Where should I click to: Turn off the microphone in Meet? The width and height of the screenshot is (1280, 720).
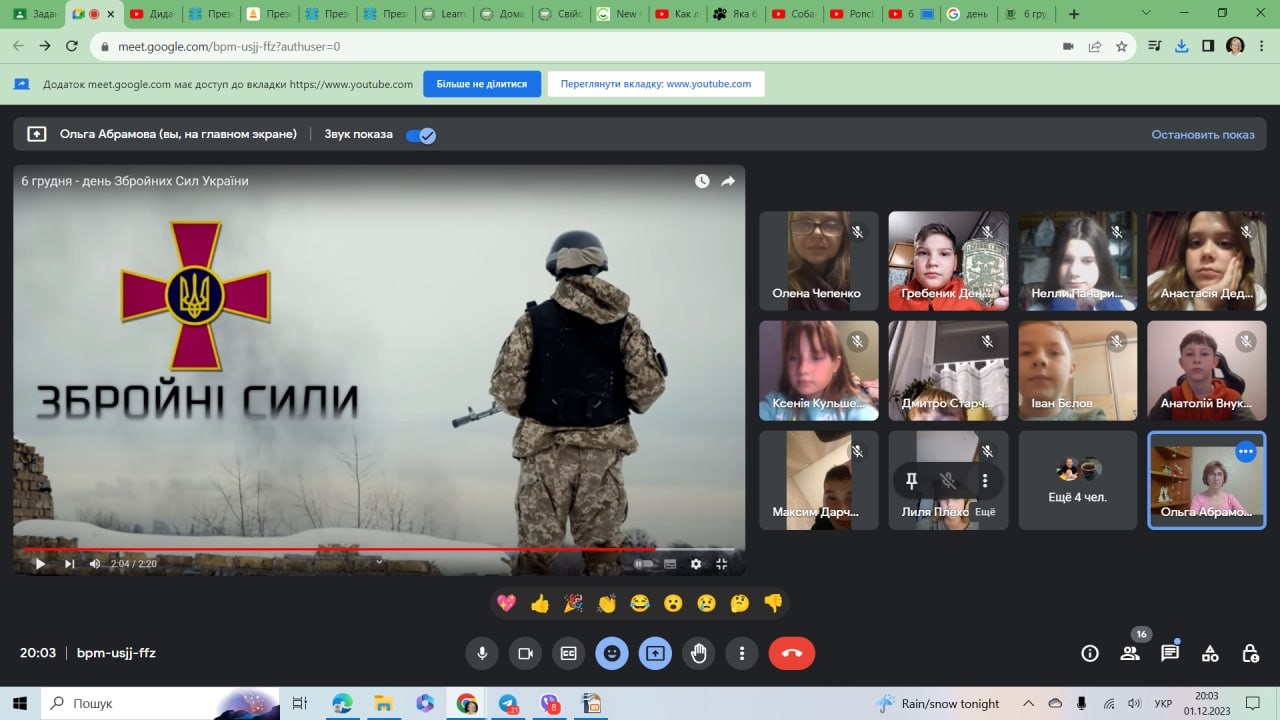pos(482,653)
